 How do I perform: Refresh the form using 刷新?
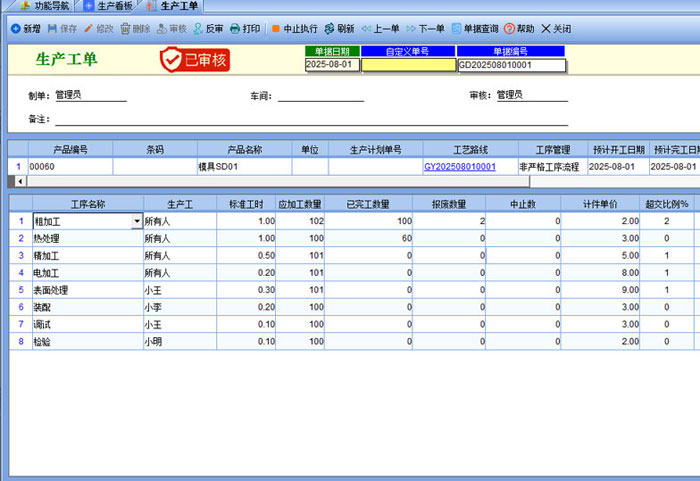339,29
